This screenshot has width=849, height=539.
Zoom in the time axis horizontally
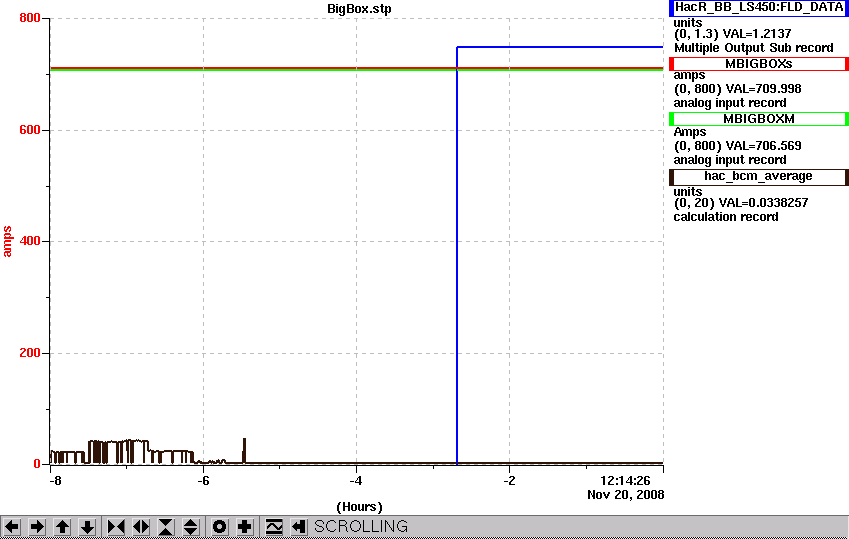pyautogui.click(x=116, y=527)
